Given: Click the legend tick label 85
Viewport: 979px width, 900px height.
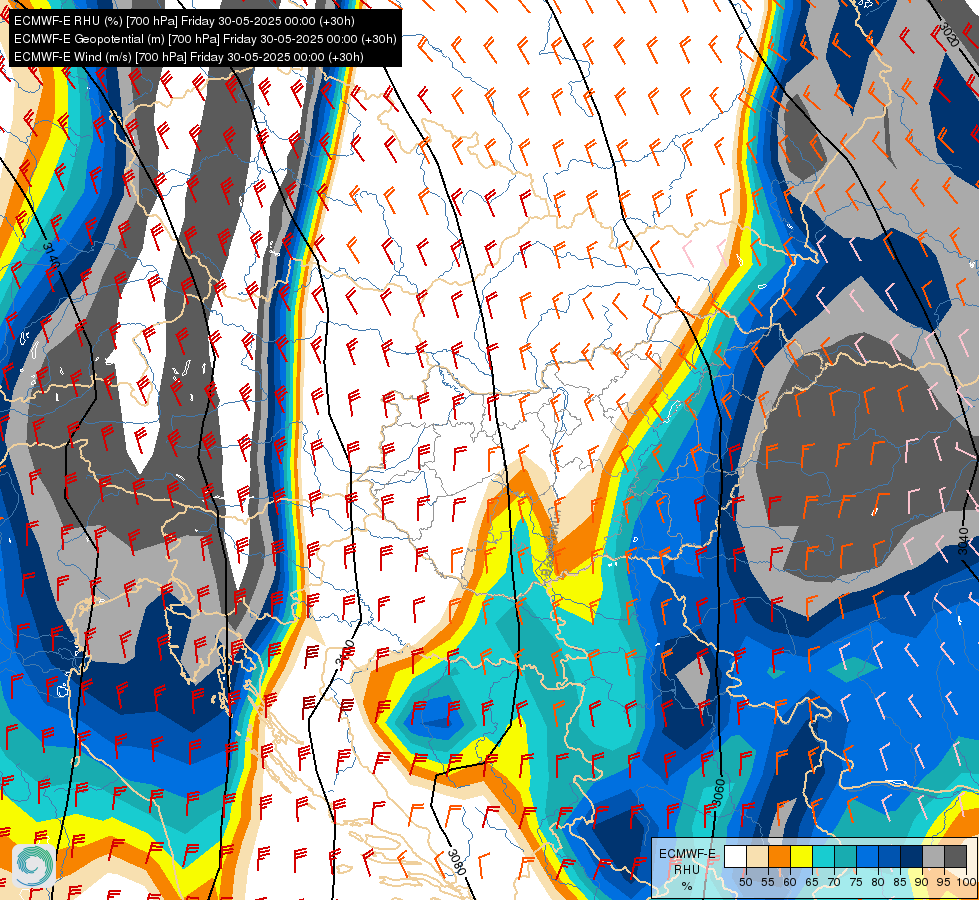Looking at the screenshot, I should pos(900,882).
